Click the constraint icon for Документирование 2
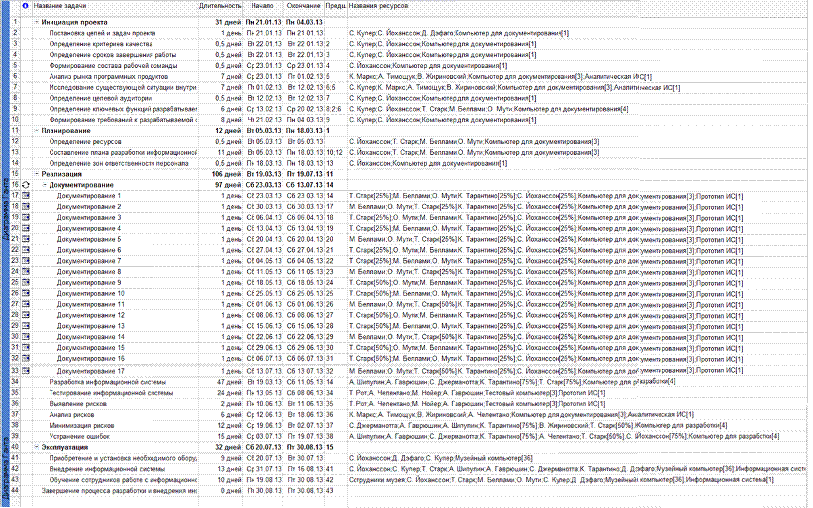813x508 pixels. pos(26,207)
